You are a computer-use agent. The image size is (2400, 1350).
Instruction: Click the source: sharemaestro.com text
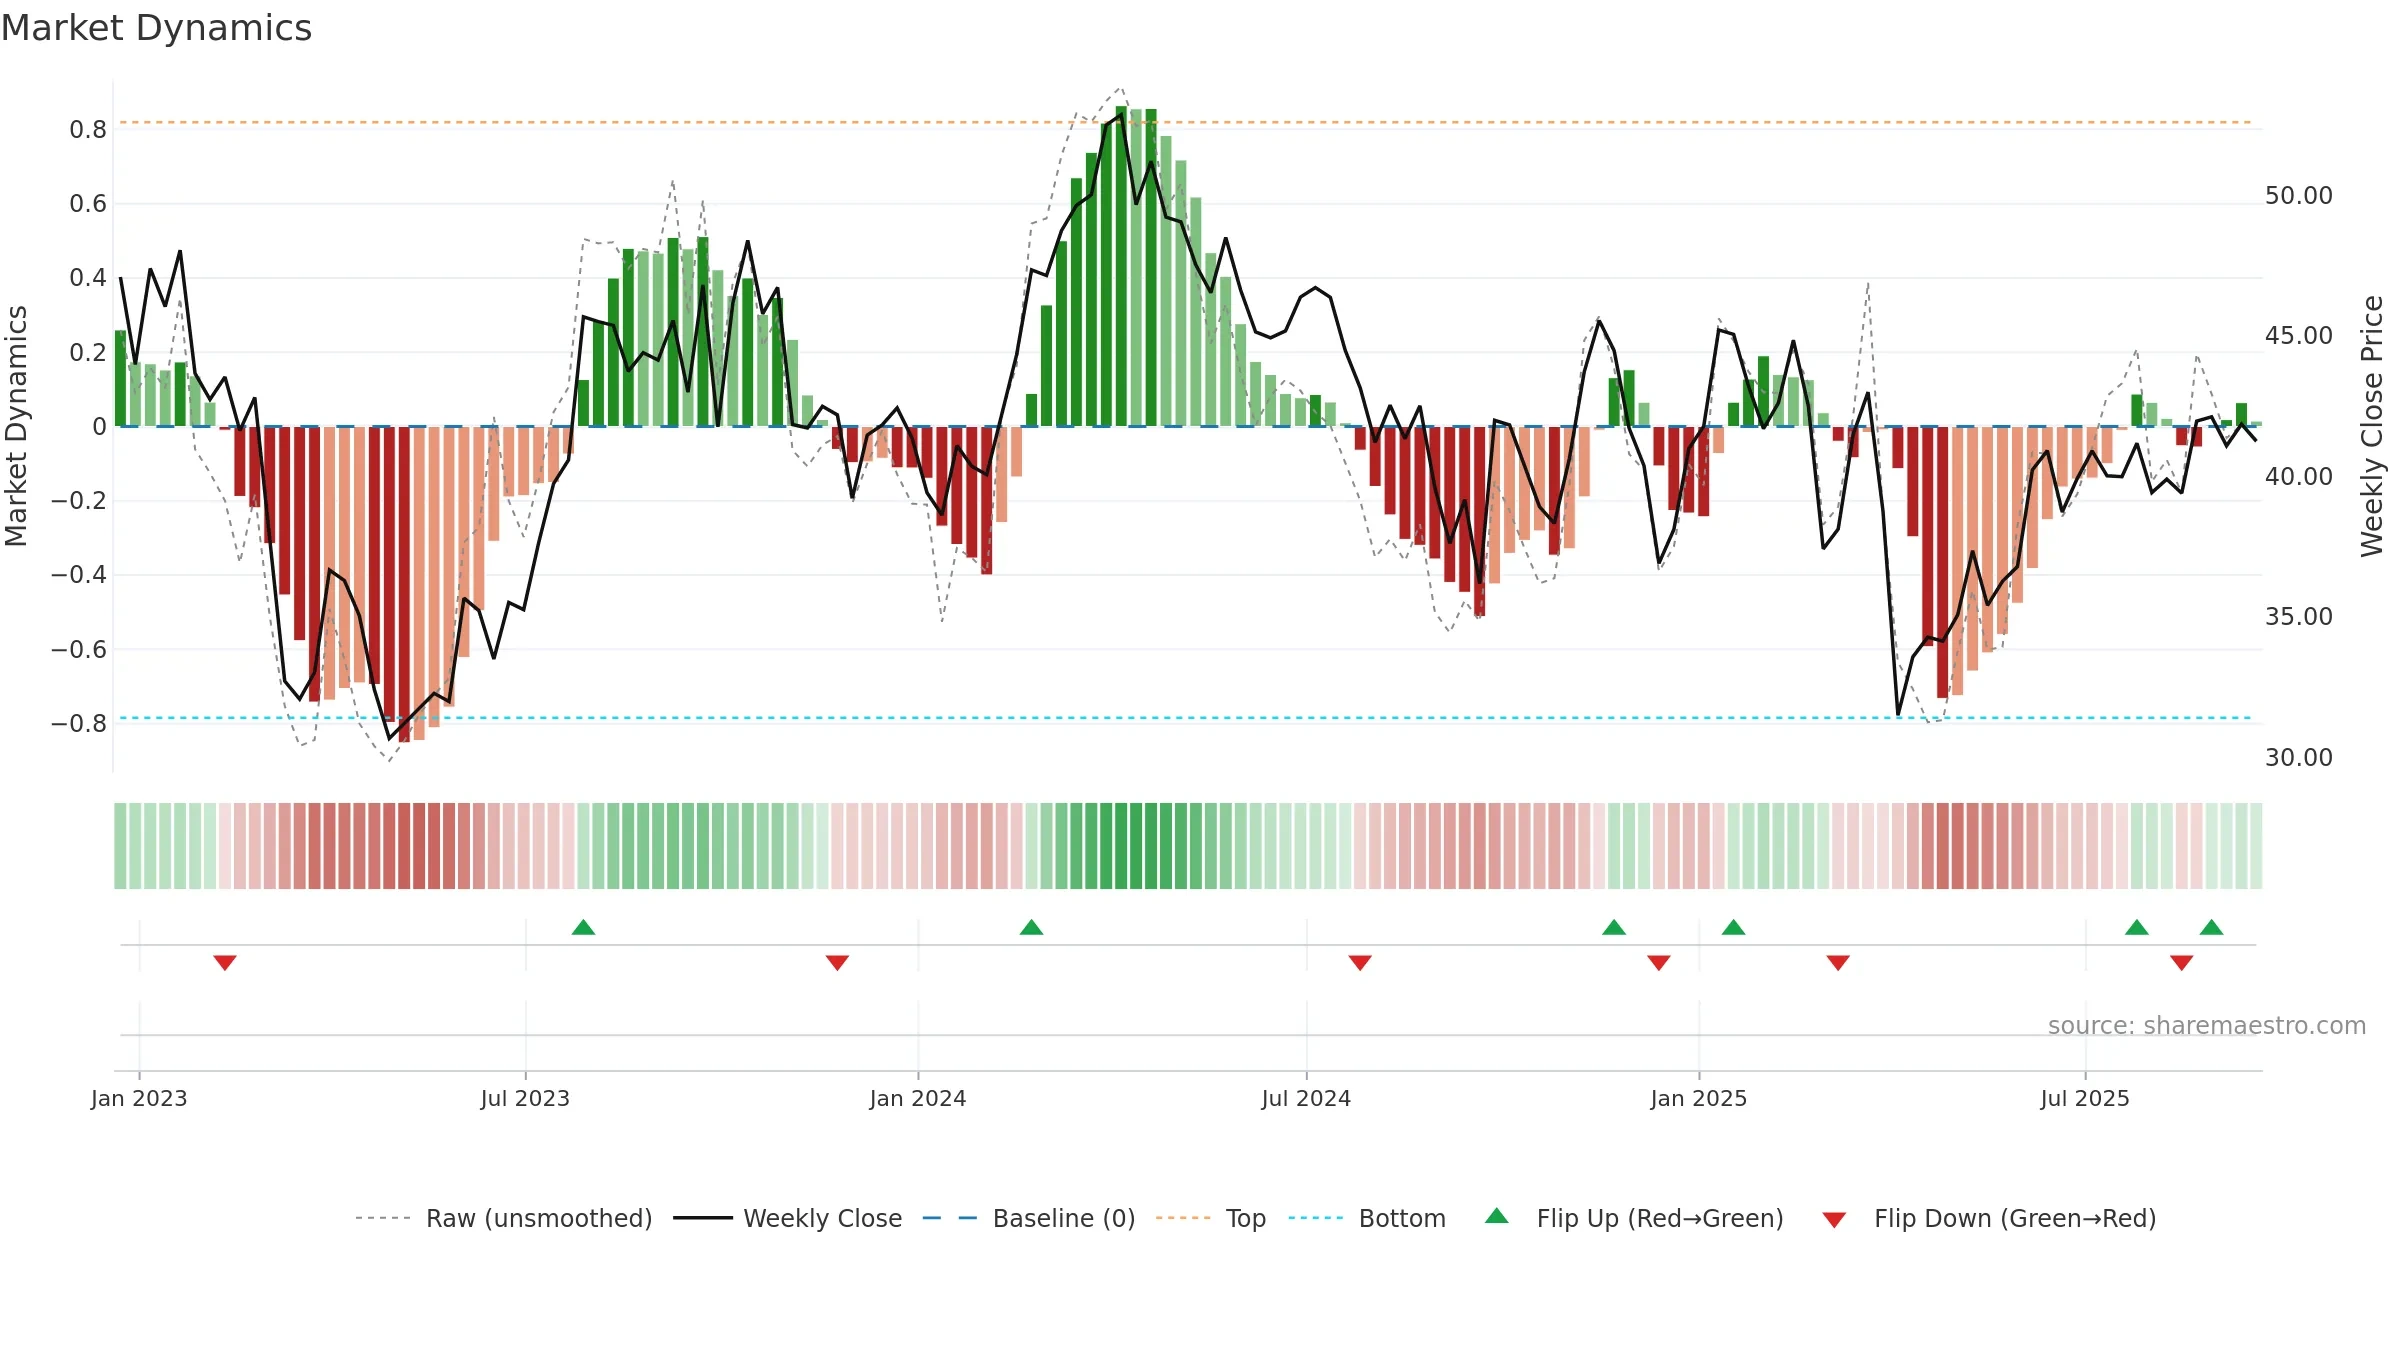[2207, 1025]
